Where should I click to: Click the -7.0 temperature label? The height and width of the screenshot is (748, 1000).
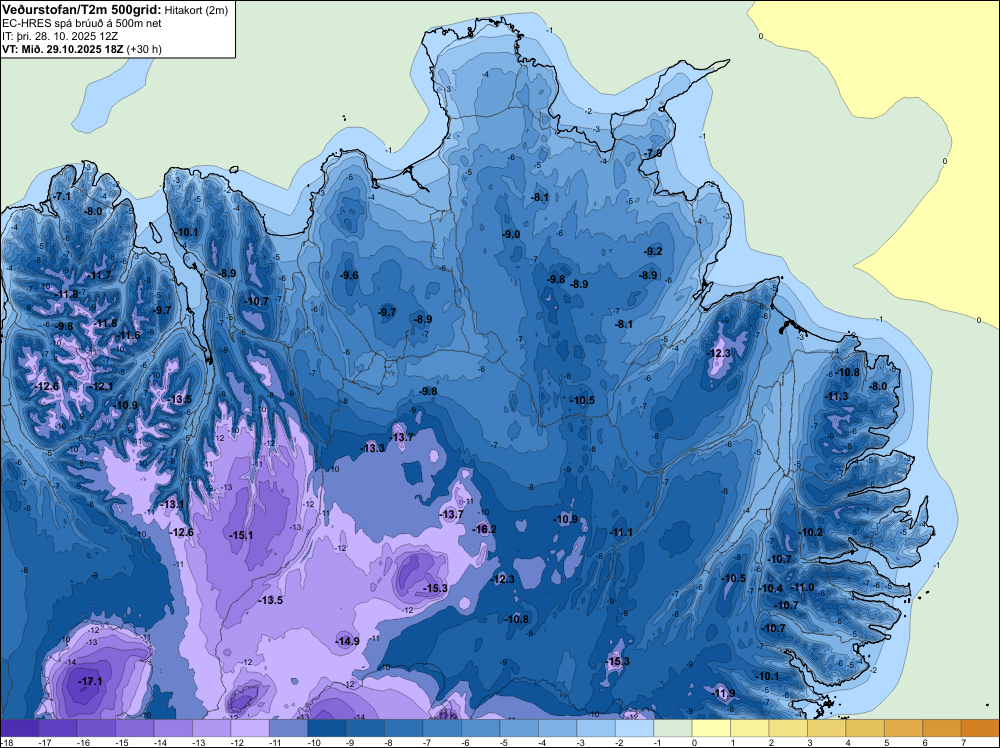click(652, 154)
